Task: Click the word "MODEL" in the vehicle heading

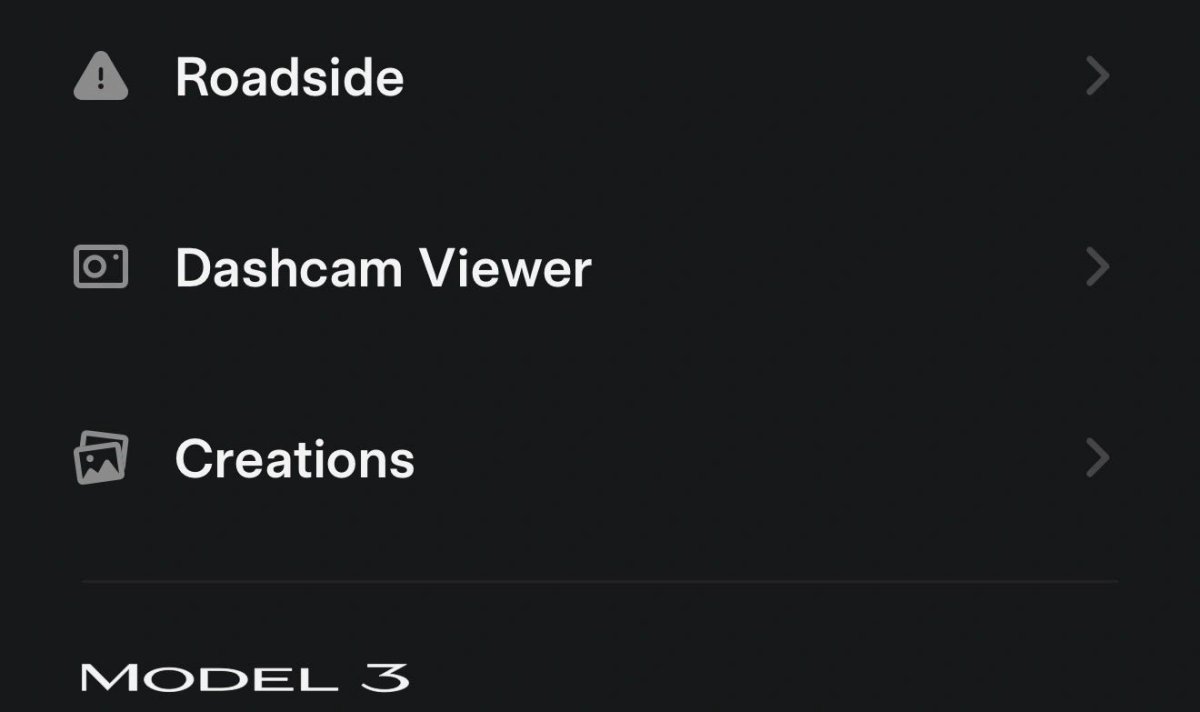Action: pyautogui.click(x=208, y=679)
